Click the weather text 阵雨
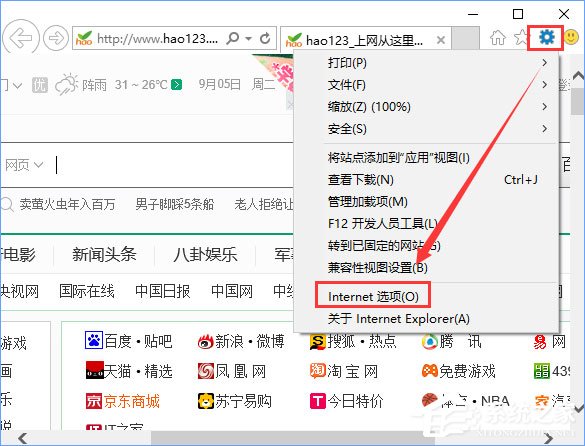Image resolution: width=585 pixels, height=446 pixels. pos(94,85)
